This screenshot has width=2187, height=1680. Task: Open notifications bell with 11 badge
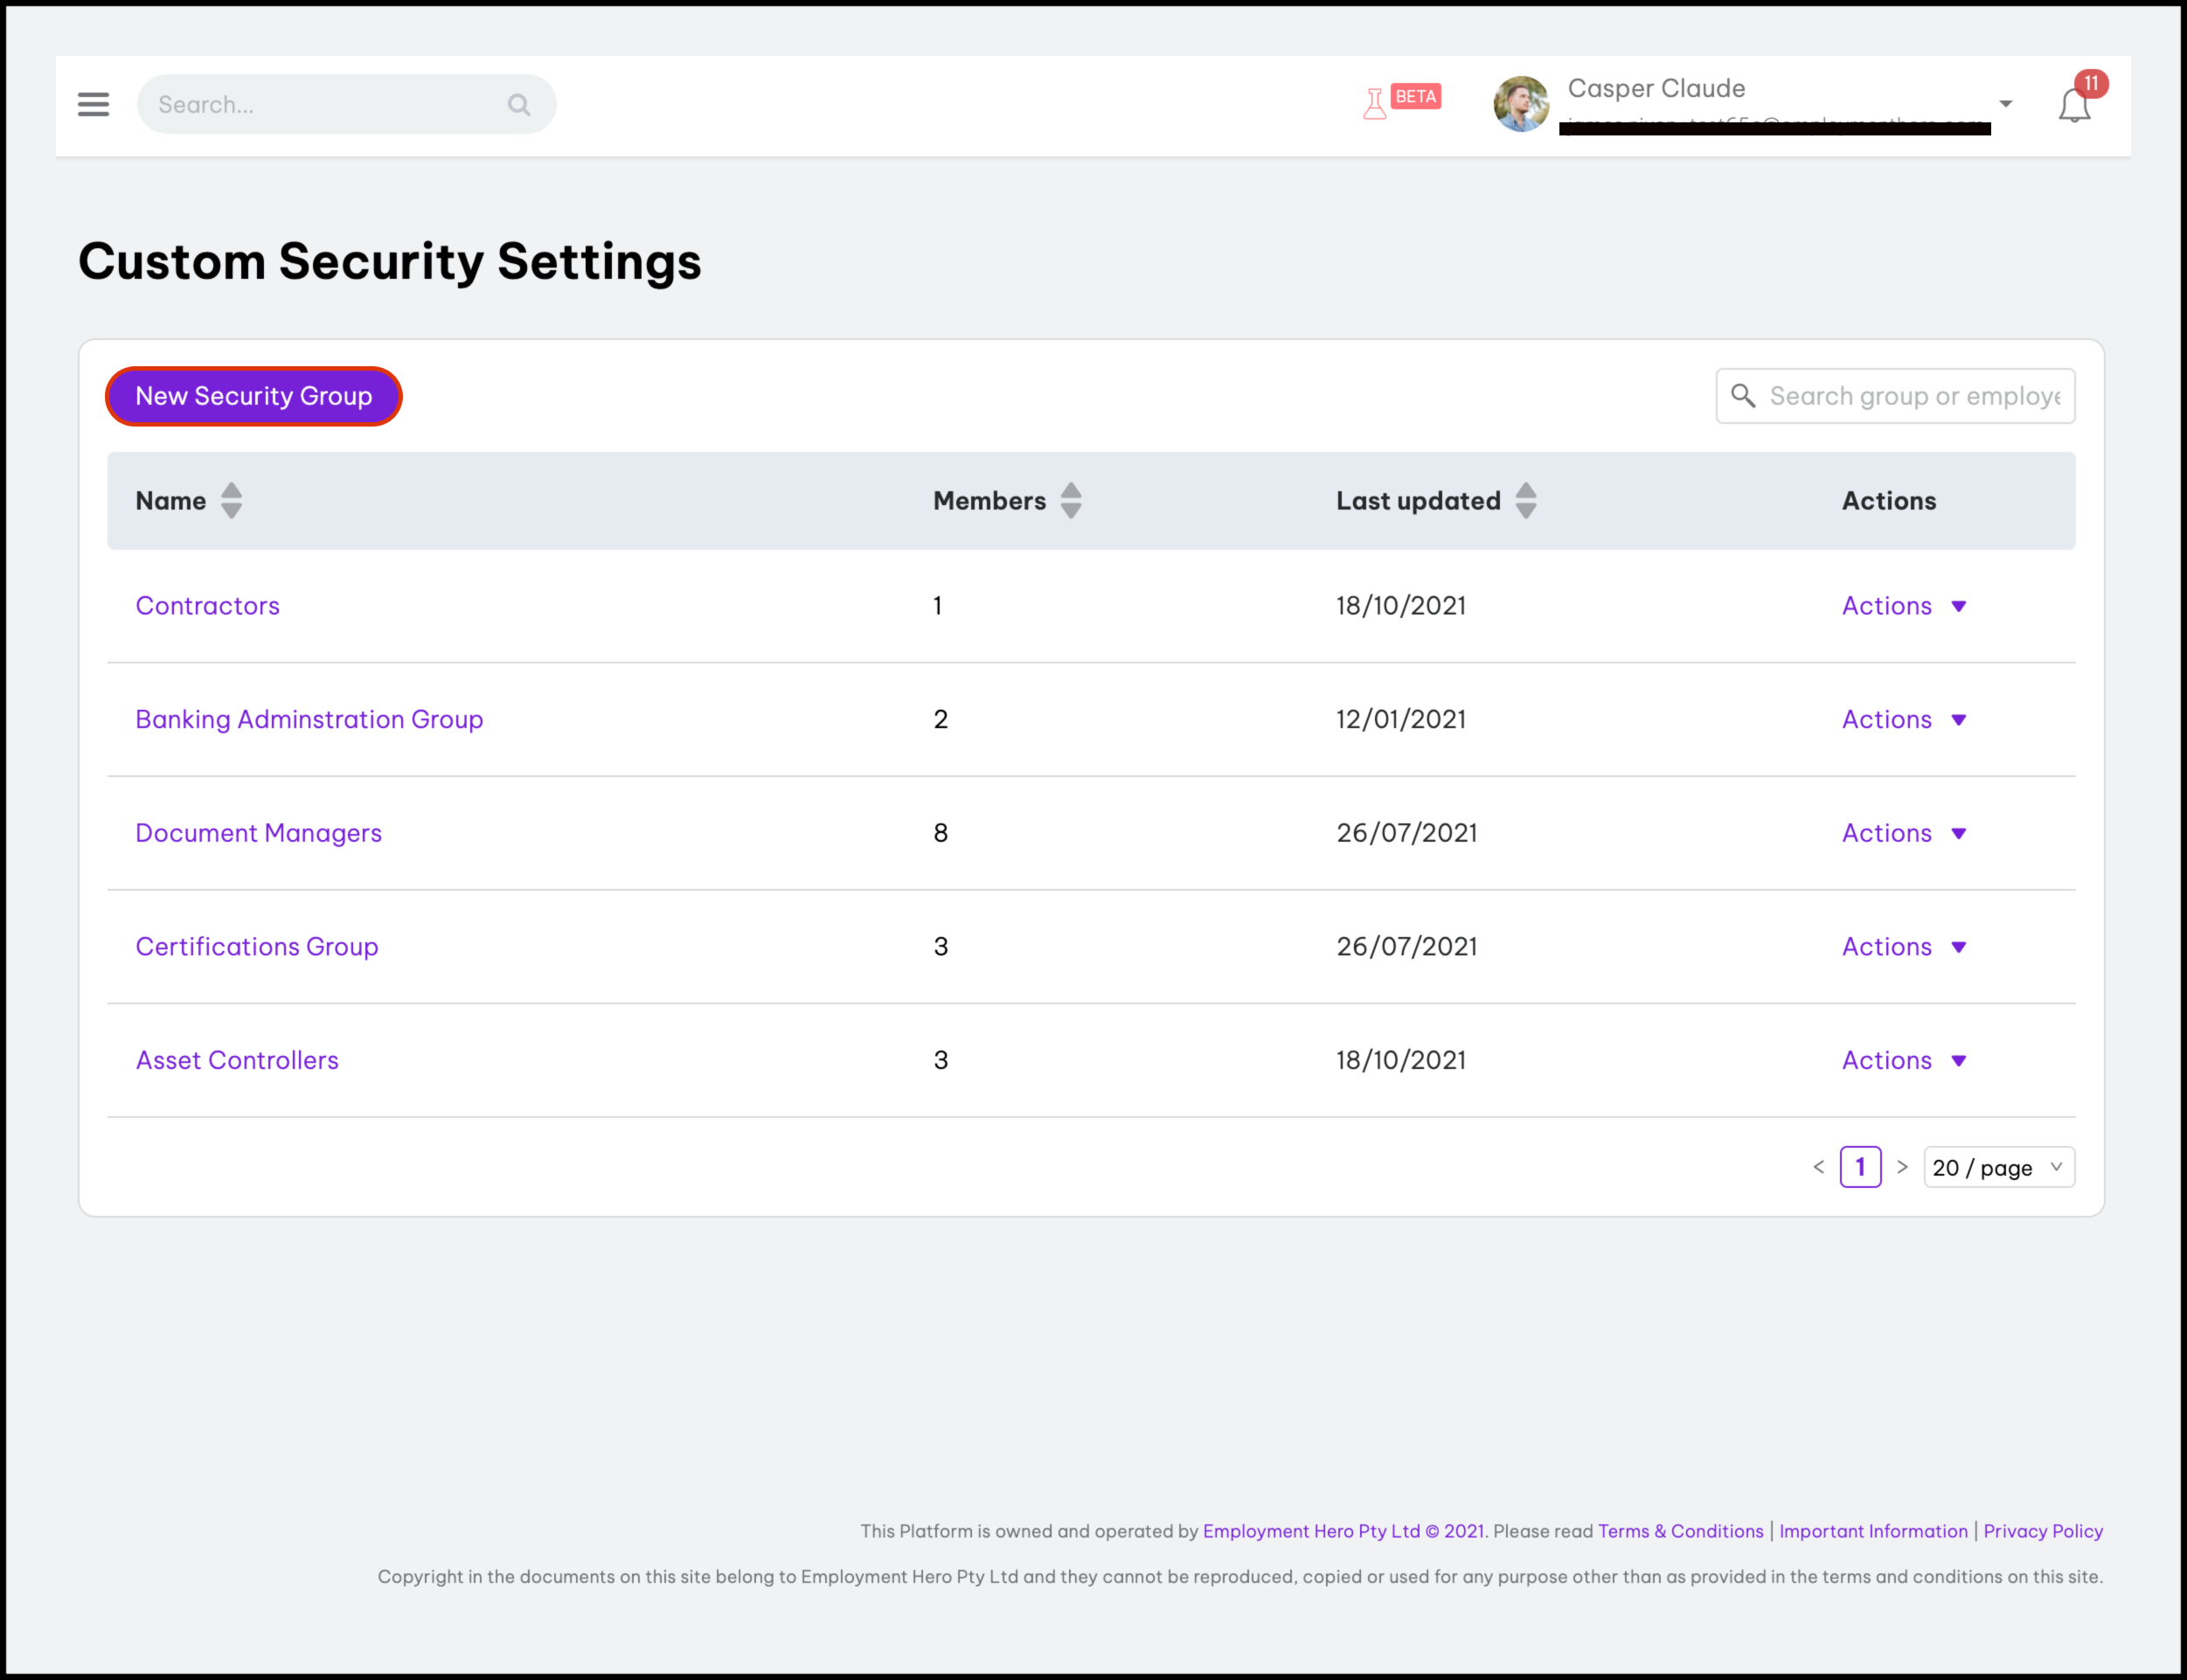coord(2074,104)
